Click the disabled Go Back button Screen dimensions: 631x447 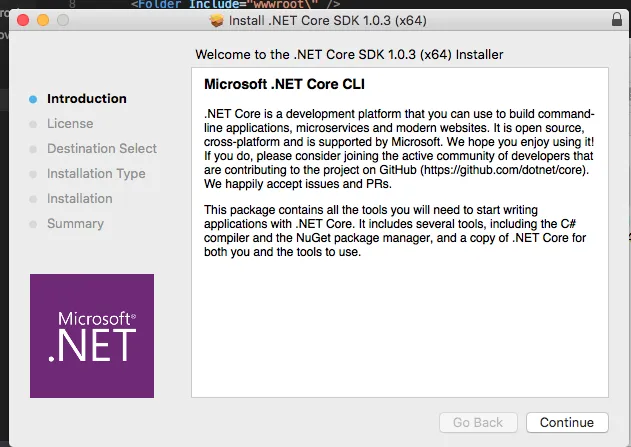[x=478, y=422]
